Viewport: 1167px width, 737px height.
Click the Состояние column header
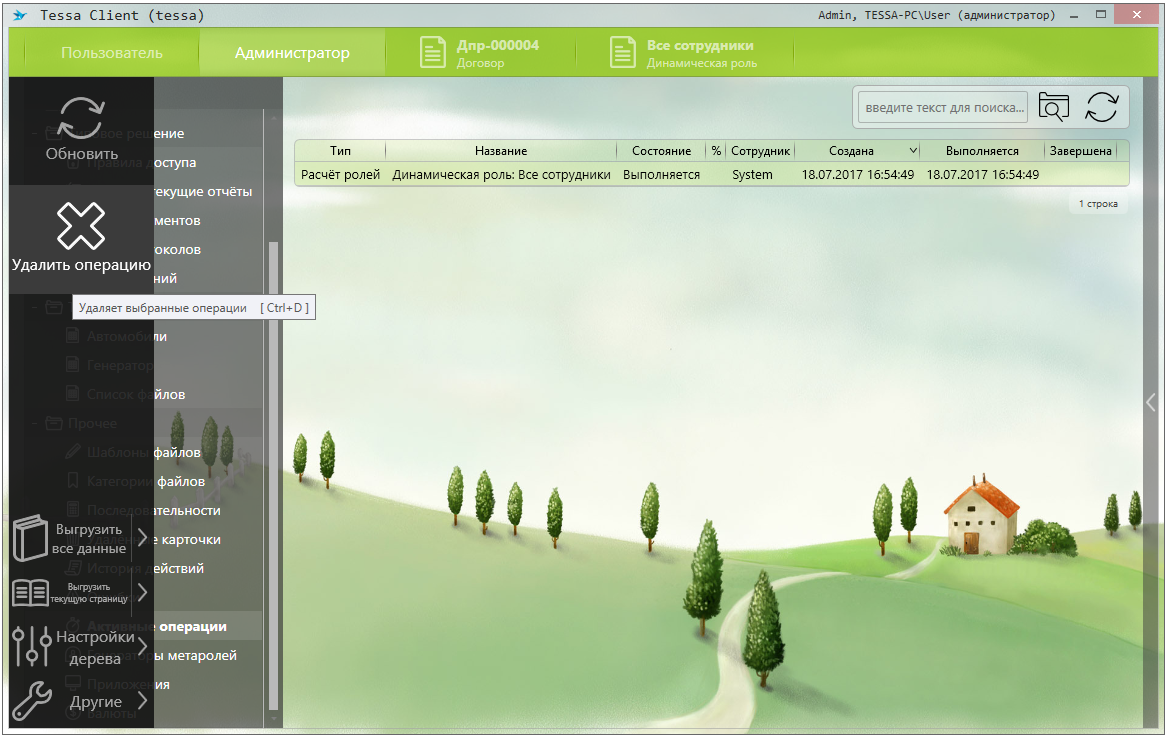click(662, 150)
